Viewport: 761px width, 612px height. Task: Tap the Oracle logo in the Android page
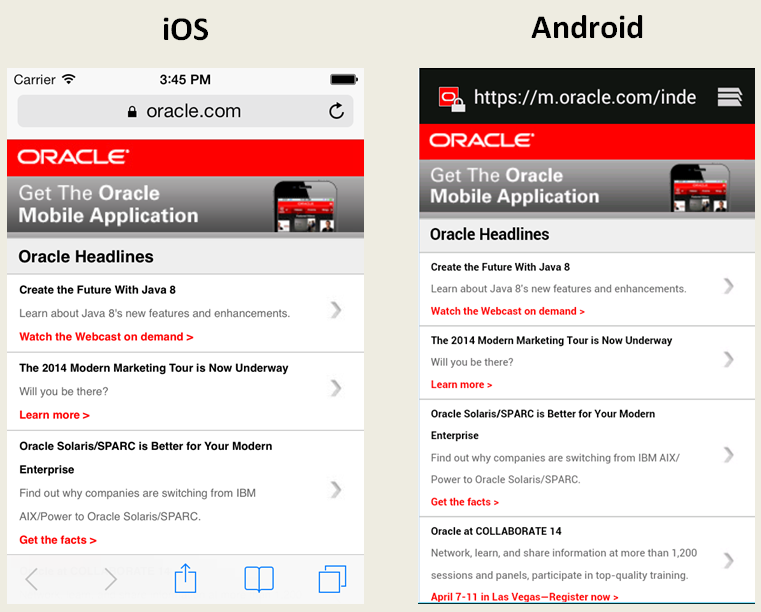(x=481, y=140)
